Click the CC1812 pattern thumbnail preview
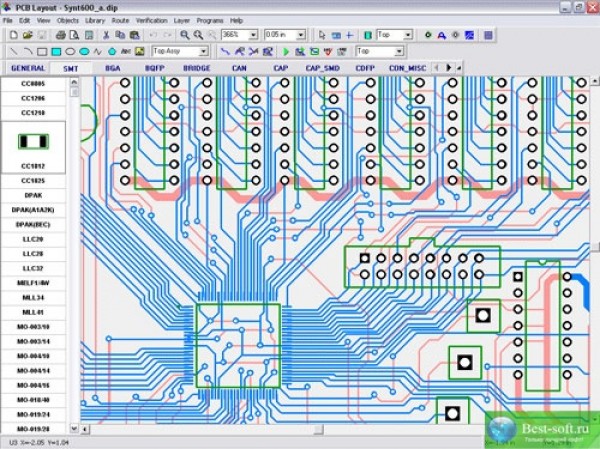The height and width of the screenshot is (449, 600). tap(34, 142)
